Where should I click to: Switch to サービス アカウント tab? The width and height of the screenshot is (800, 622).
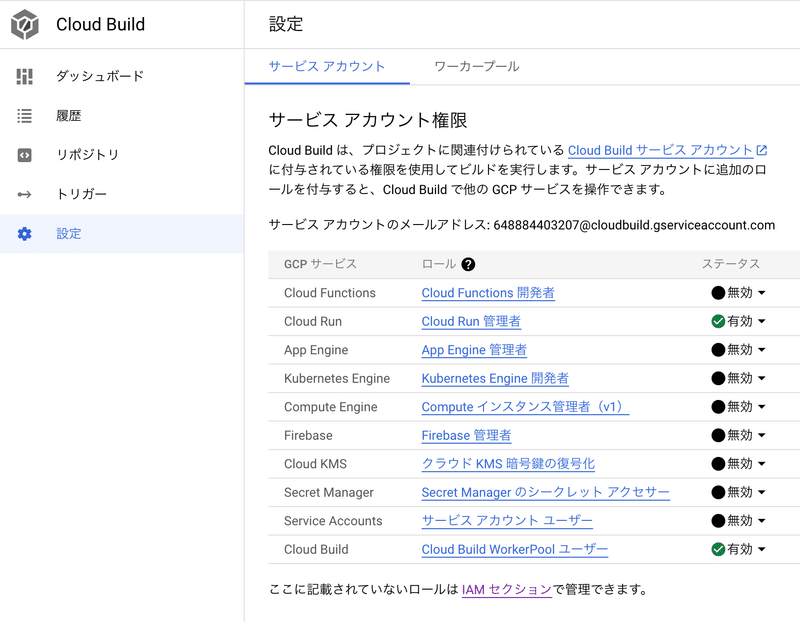(x=327, y=66)
